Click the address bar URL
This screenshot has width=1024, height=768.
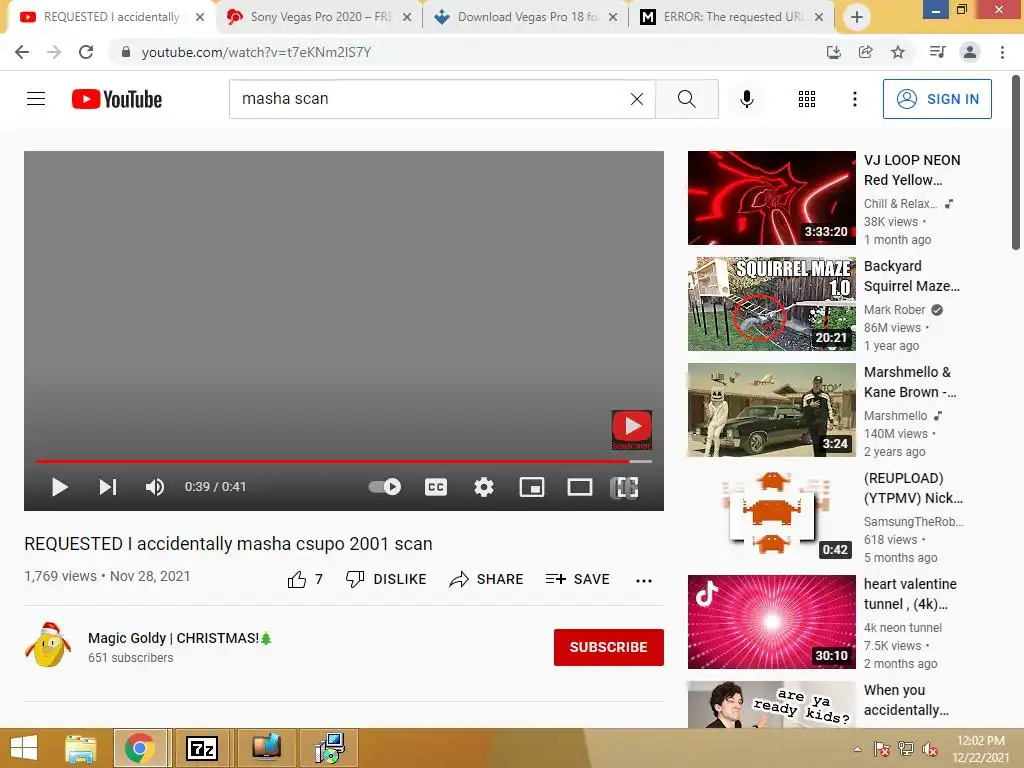tap(256, 52)
